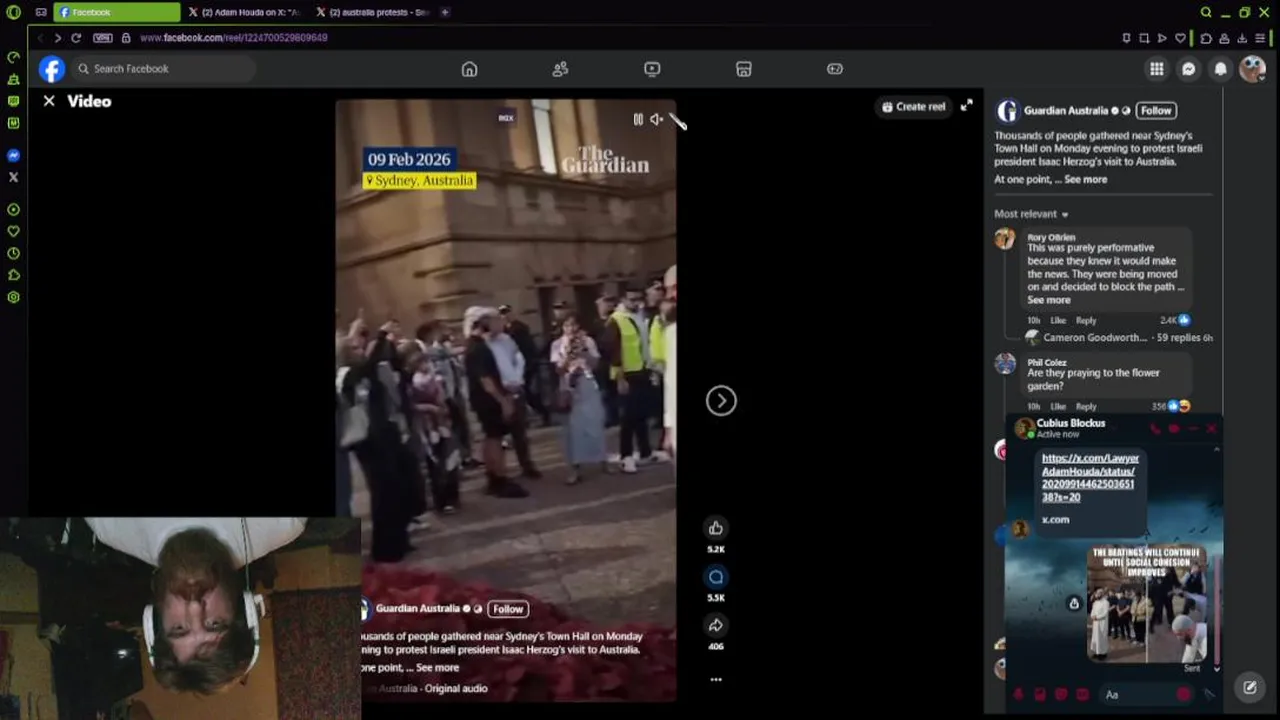Image resolution: width=1280 pixels, height=720 pixels.
Task: Open the Opera GX menu logo
Action: pyautogui.click(x=13, y=12)
